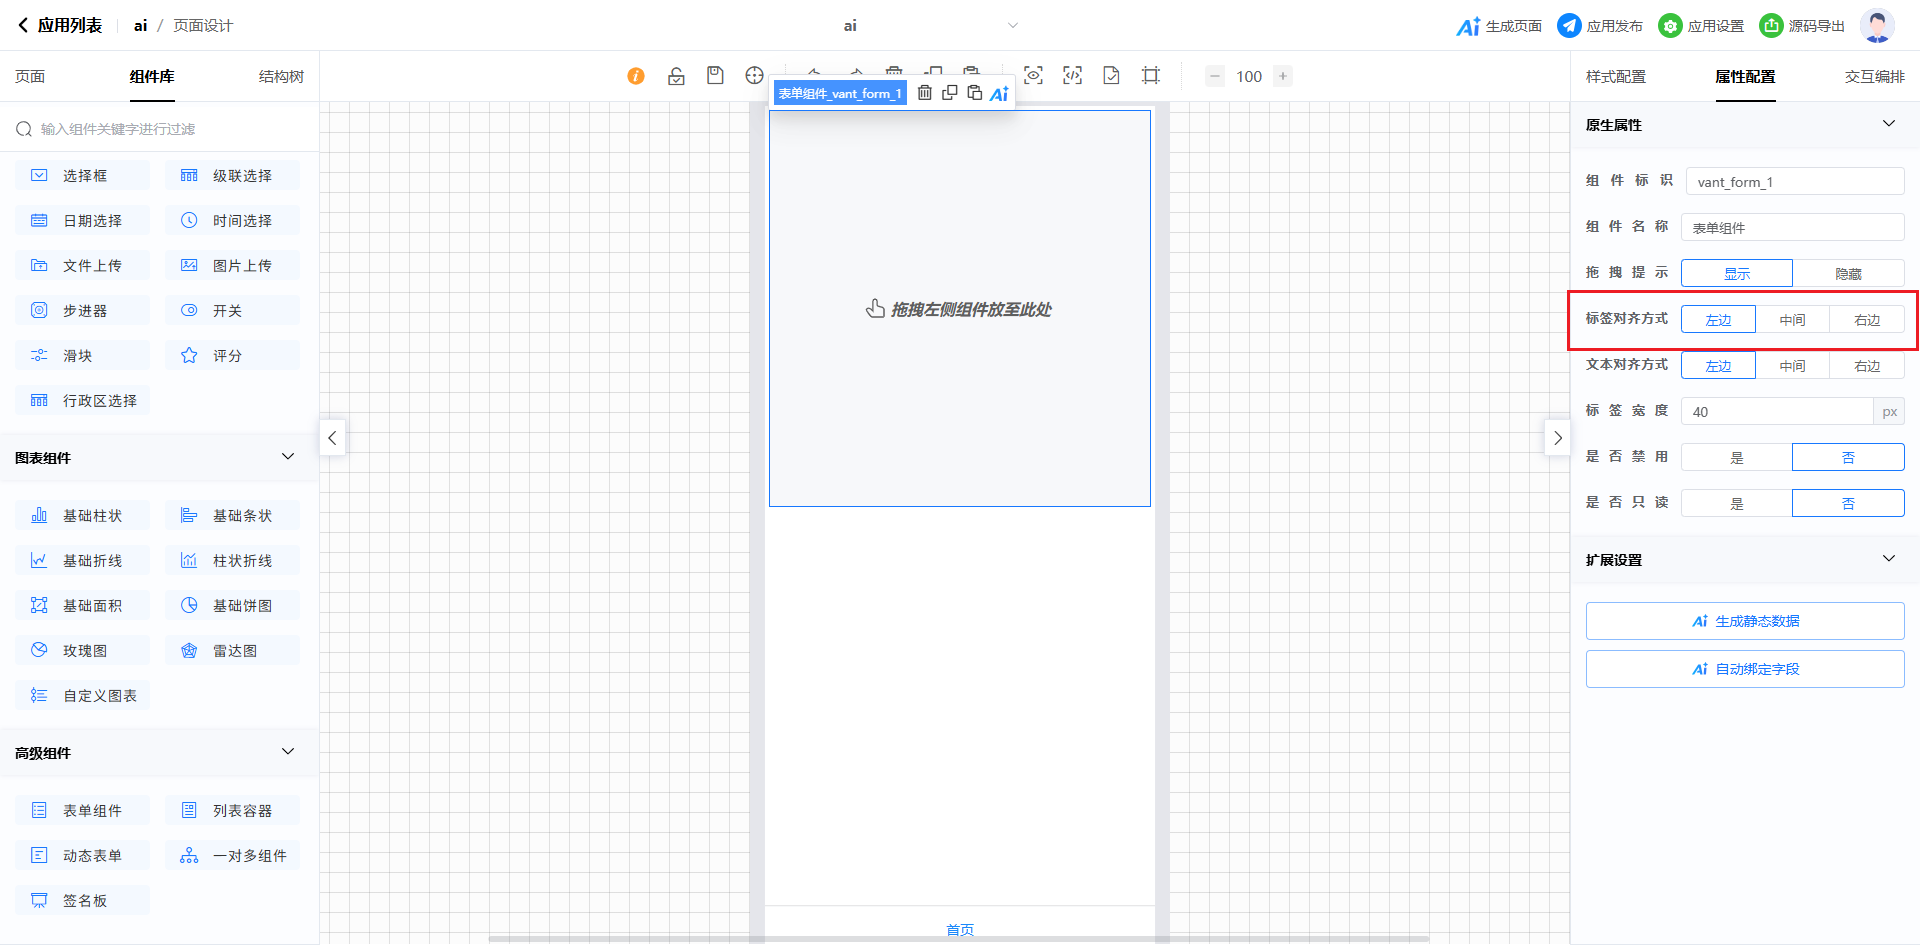Open the ai page dropdown at top

[x=1012, y=26]
